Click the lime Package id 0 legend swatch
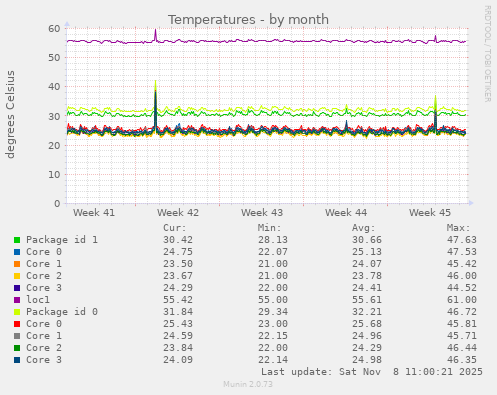Image resolution: width=497 pixels, height=395 pixels. [17, 312]
